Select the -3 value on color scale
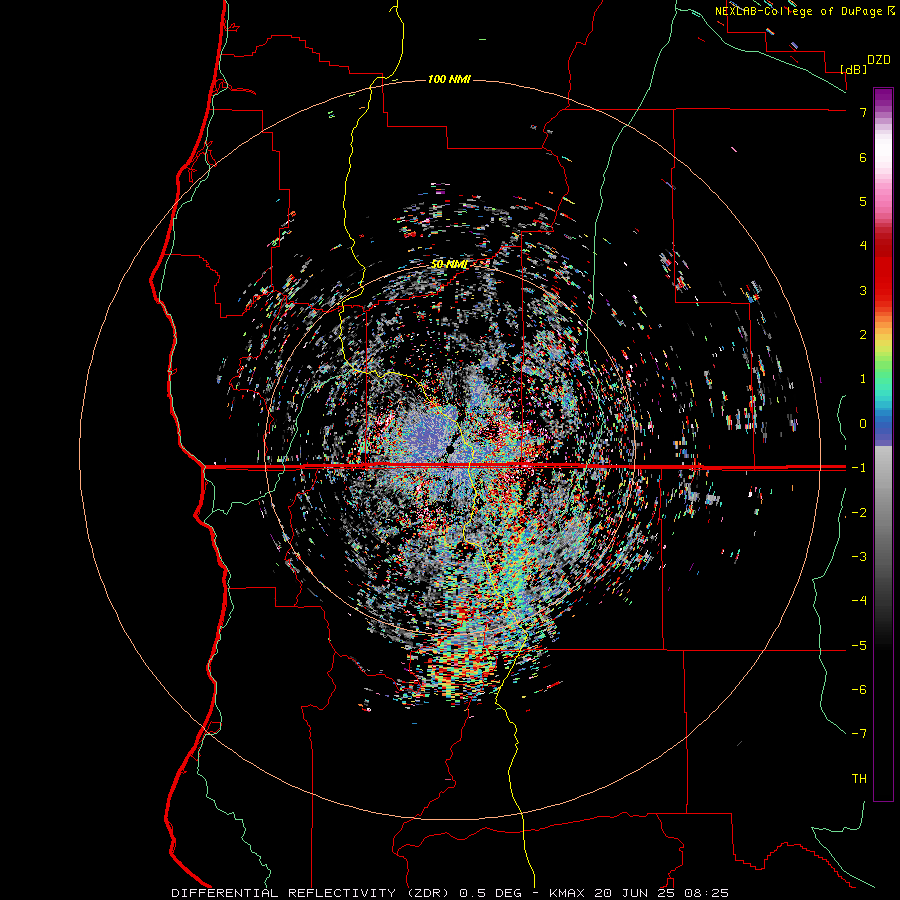This screenshot has height=900, width=900. pos(859,557)
